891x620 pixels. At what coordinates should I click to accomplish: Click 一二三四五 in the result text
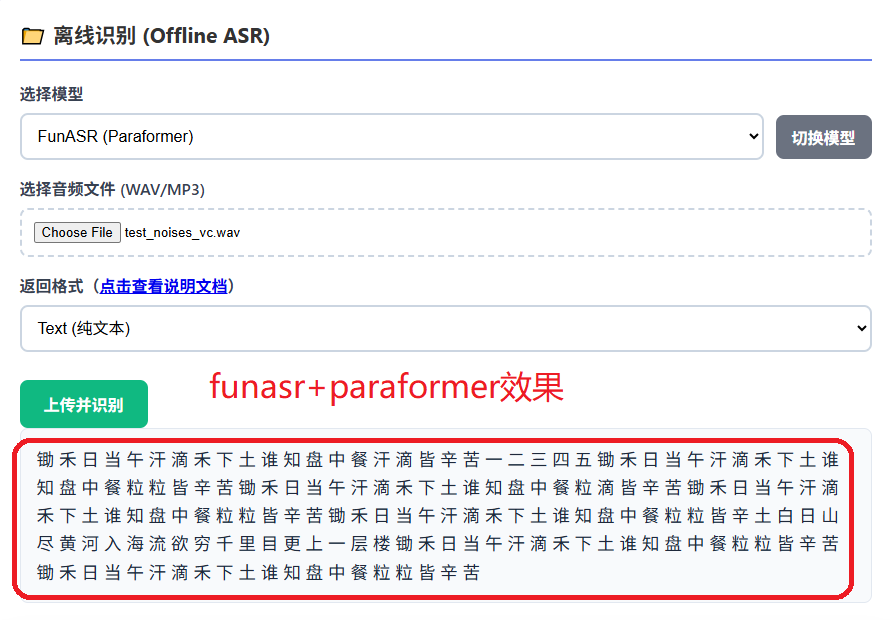point(538,460)
